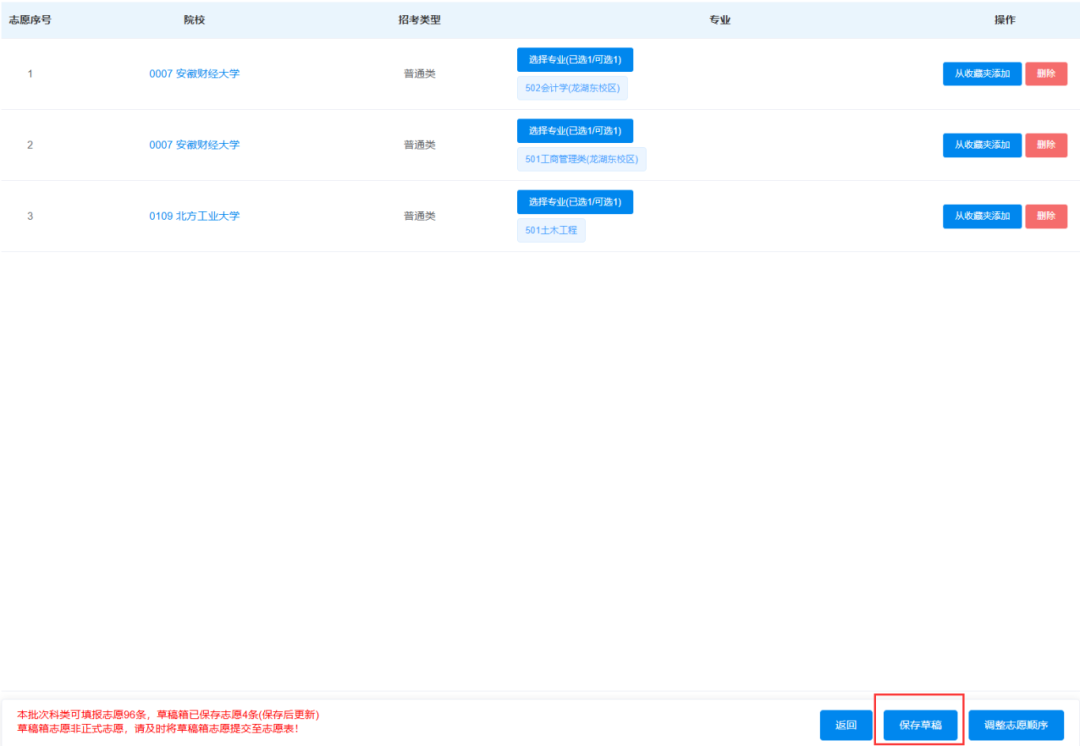Click 选择专业 button for volunteer 2
Image resolution: width=1080 pixels, height=746 pixels.
574,131
